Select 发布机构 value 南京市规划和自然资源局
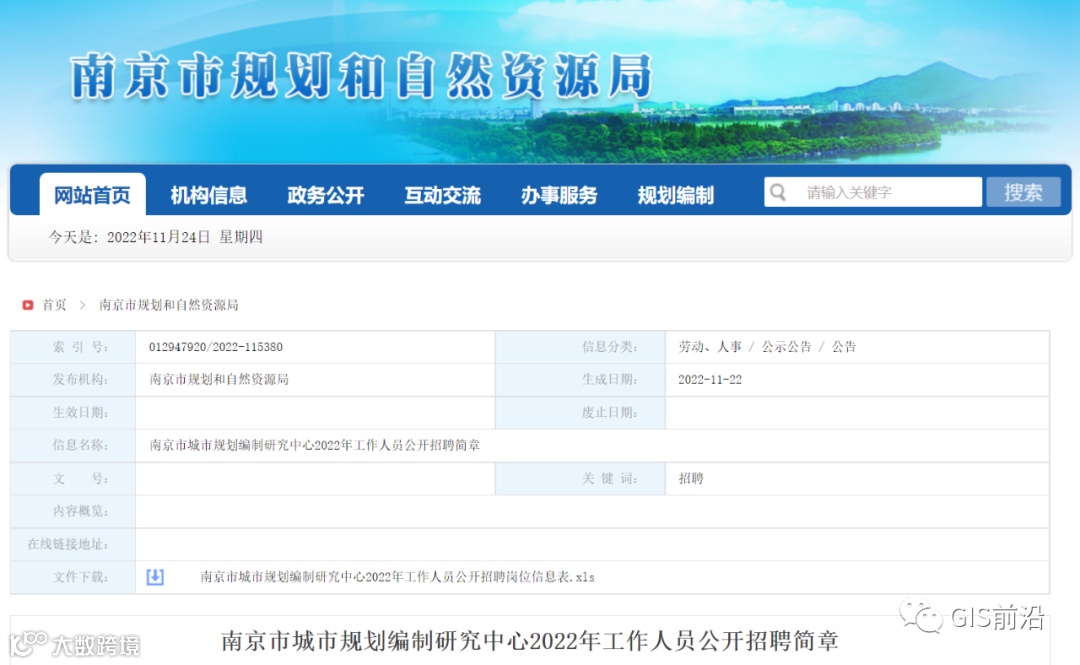Viewport: 1080px width, 665px height. click(219, 379)
